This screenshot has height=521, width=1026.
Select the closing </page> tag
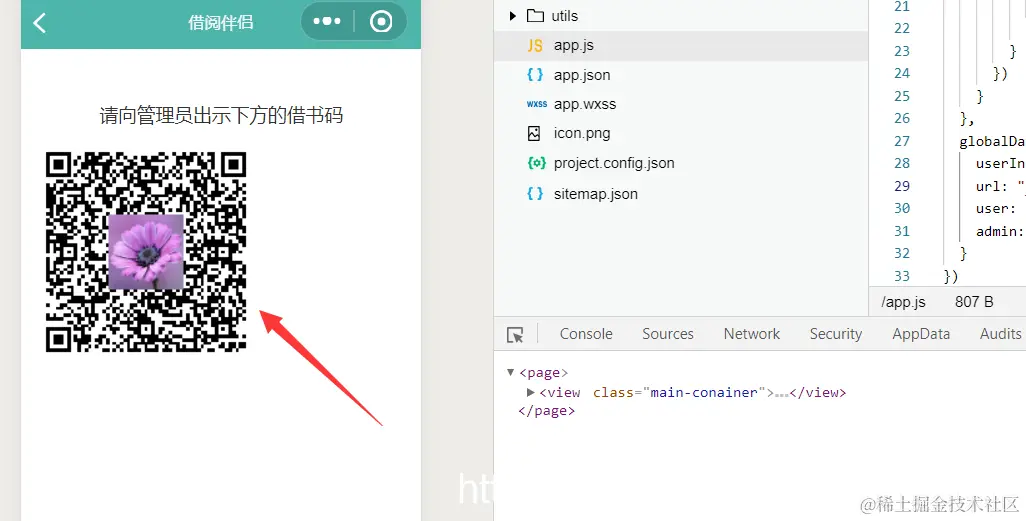click(x=546, y=411)
